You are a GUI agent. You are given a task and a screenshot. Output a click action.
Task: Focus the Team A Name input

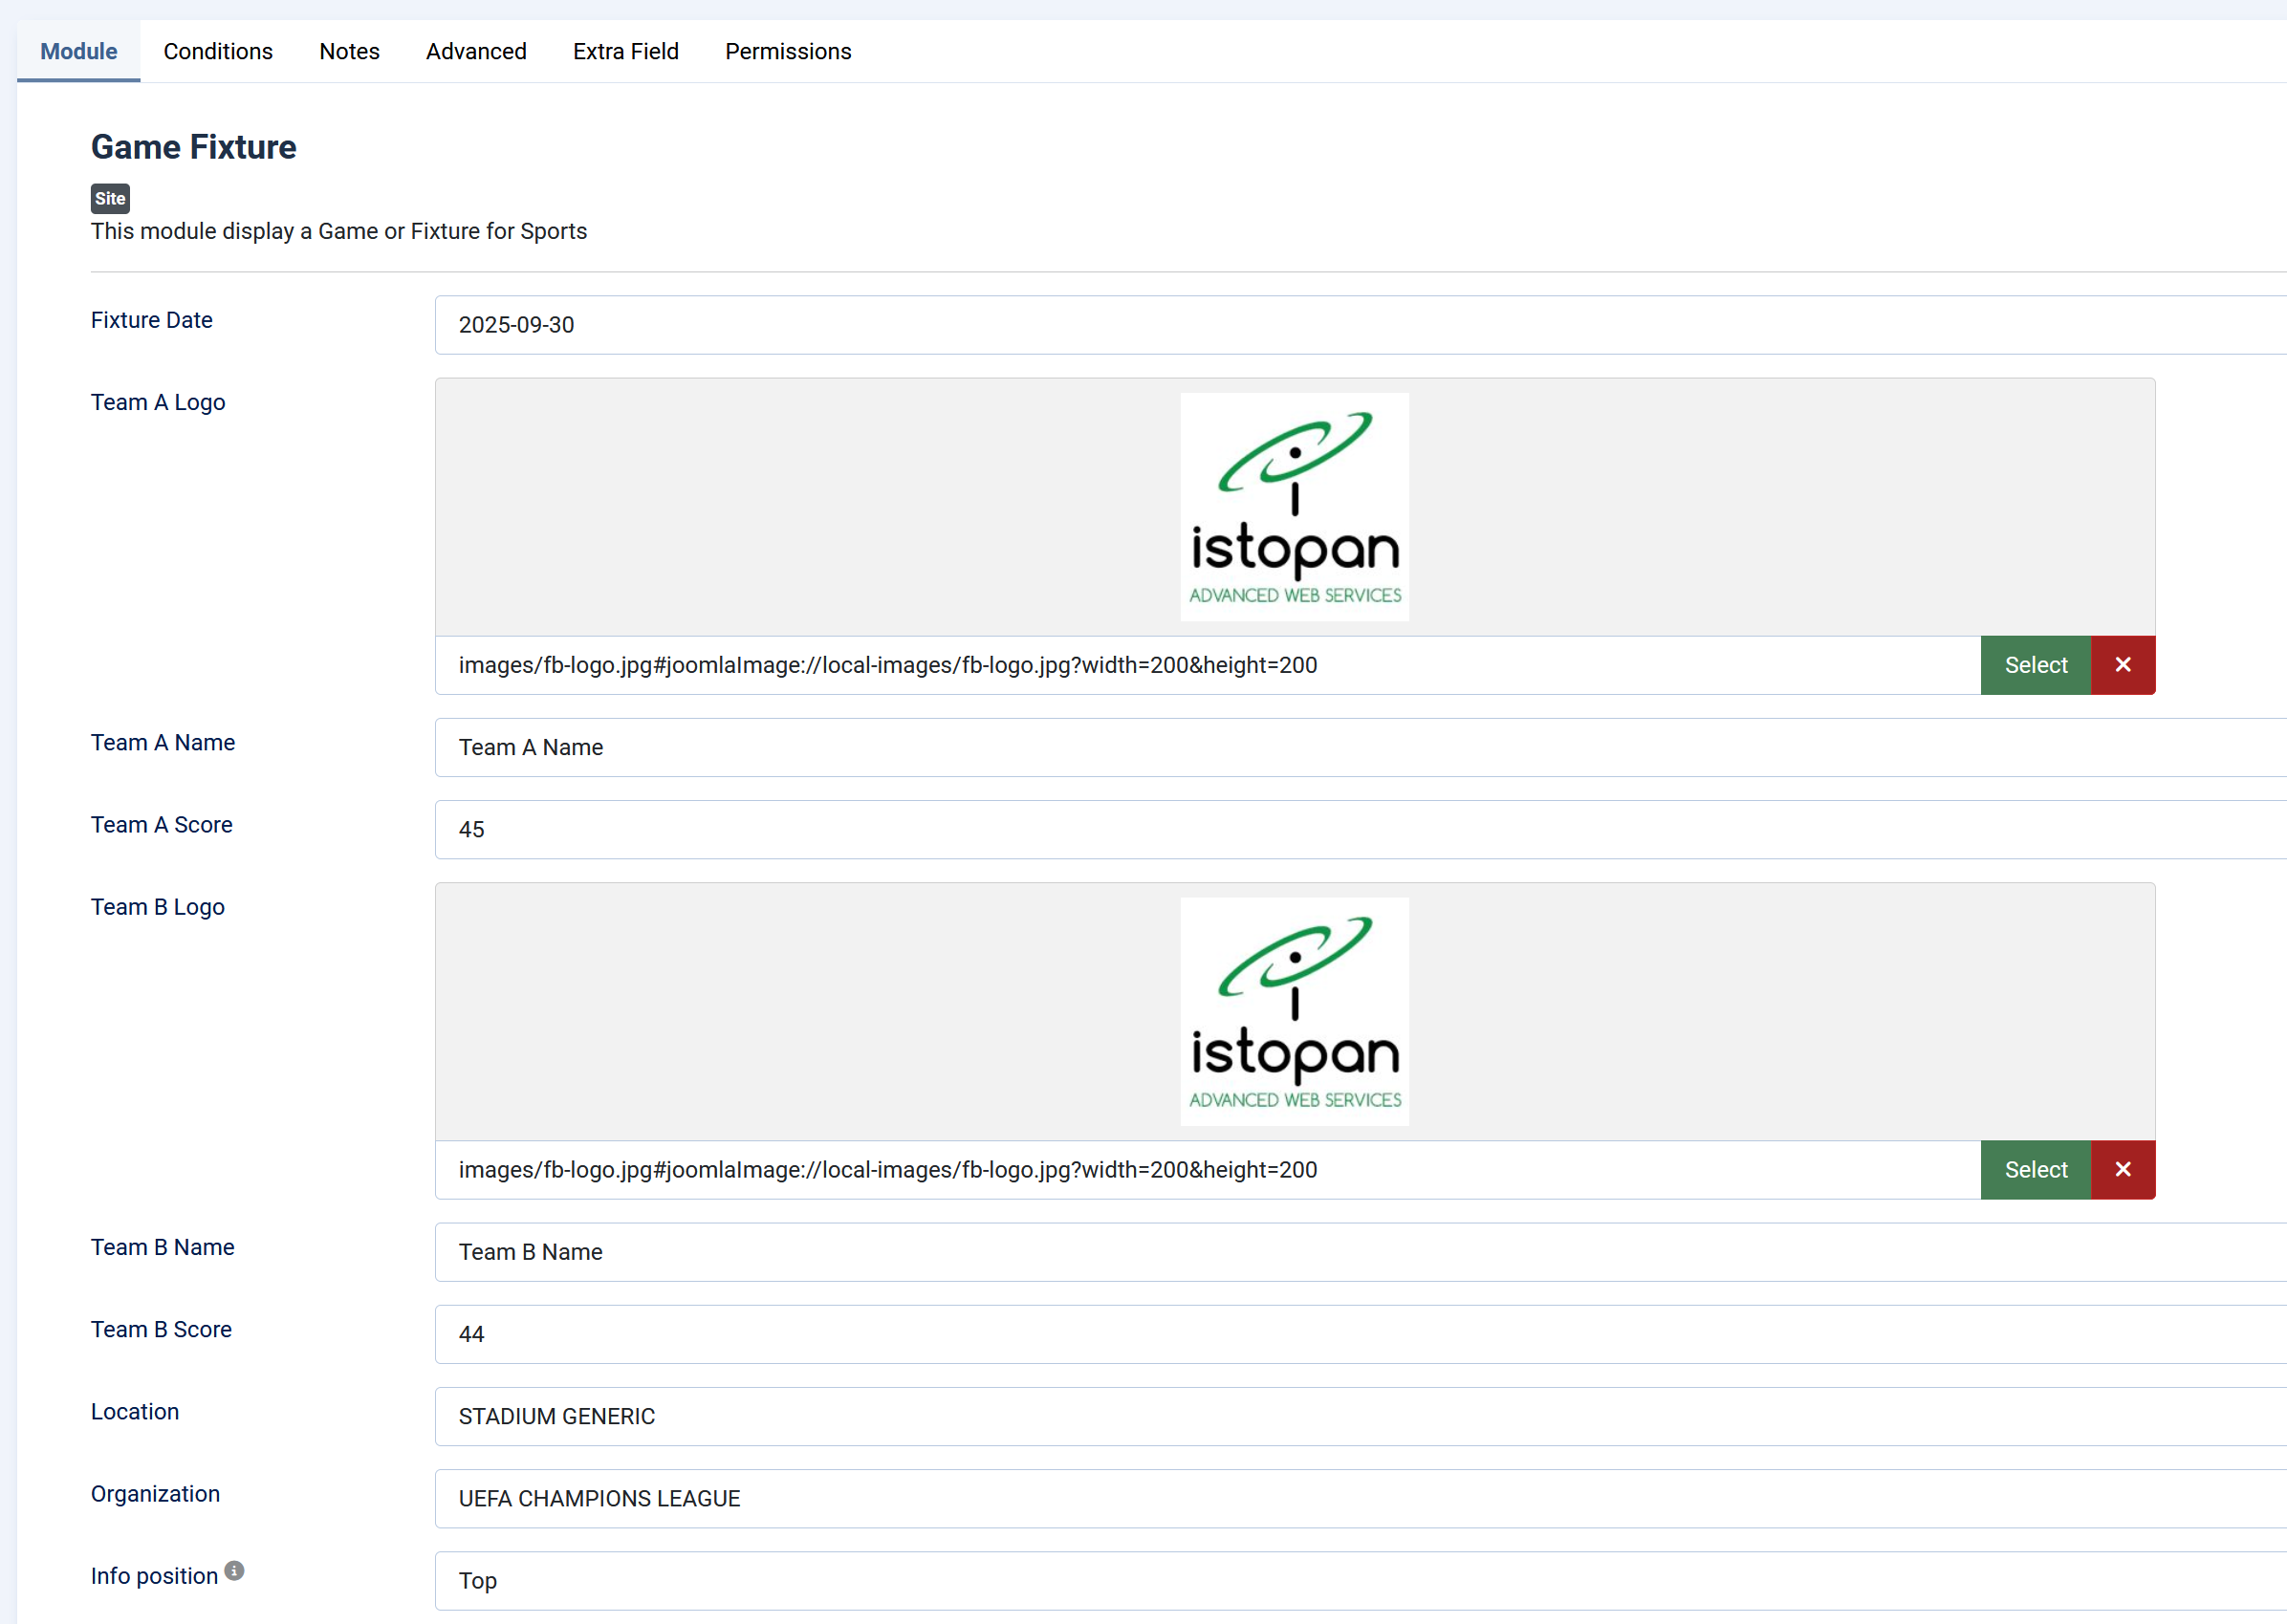tap(1360, 747)
